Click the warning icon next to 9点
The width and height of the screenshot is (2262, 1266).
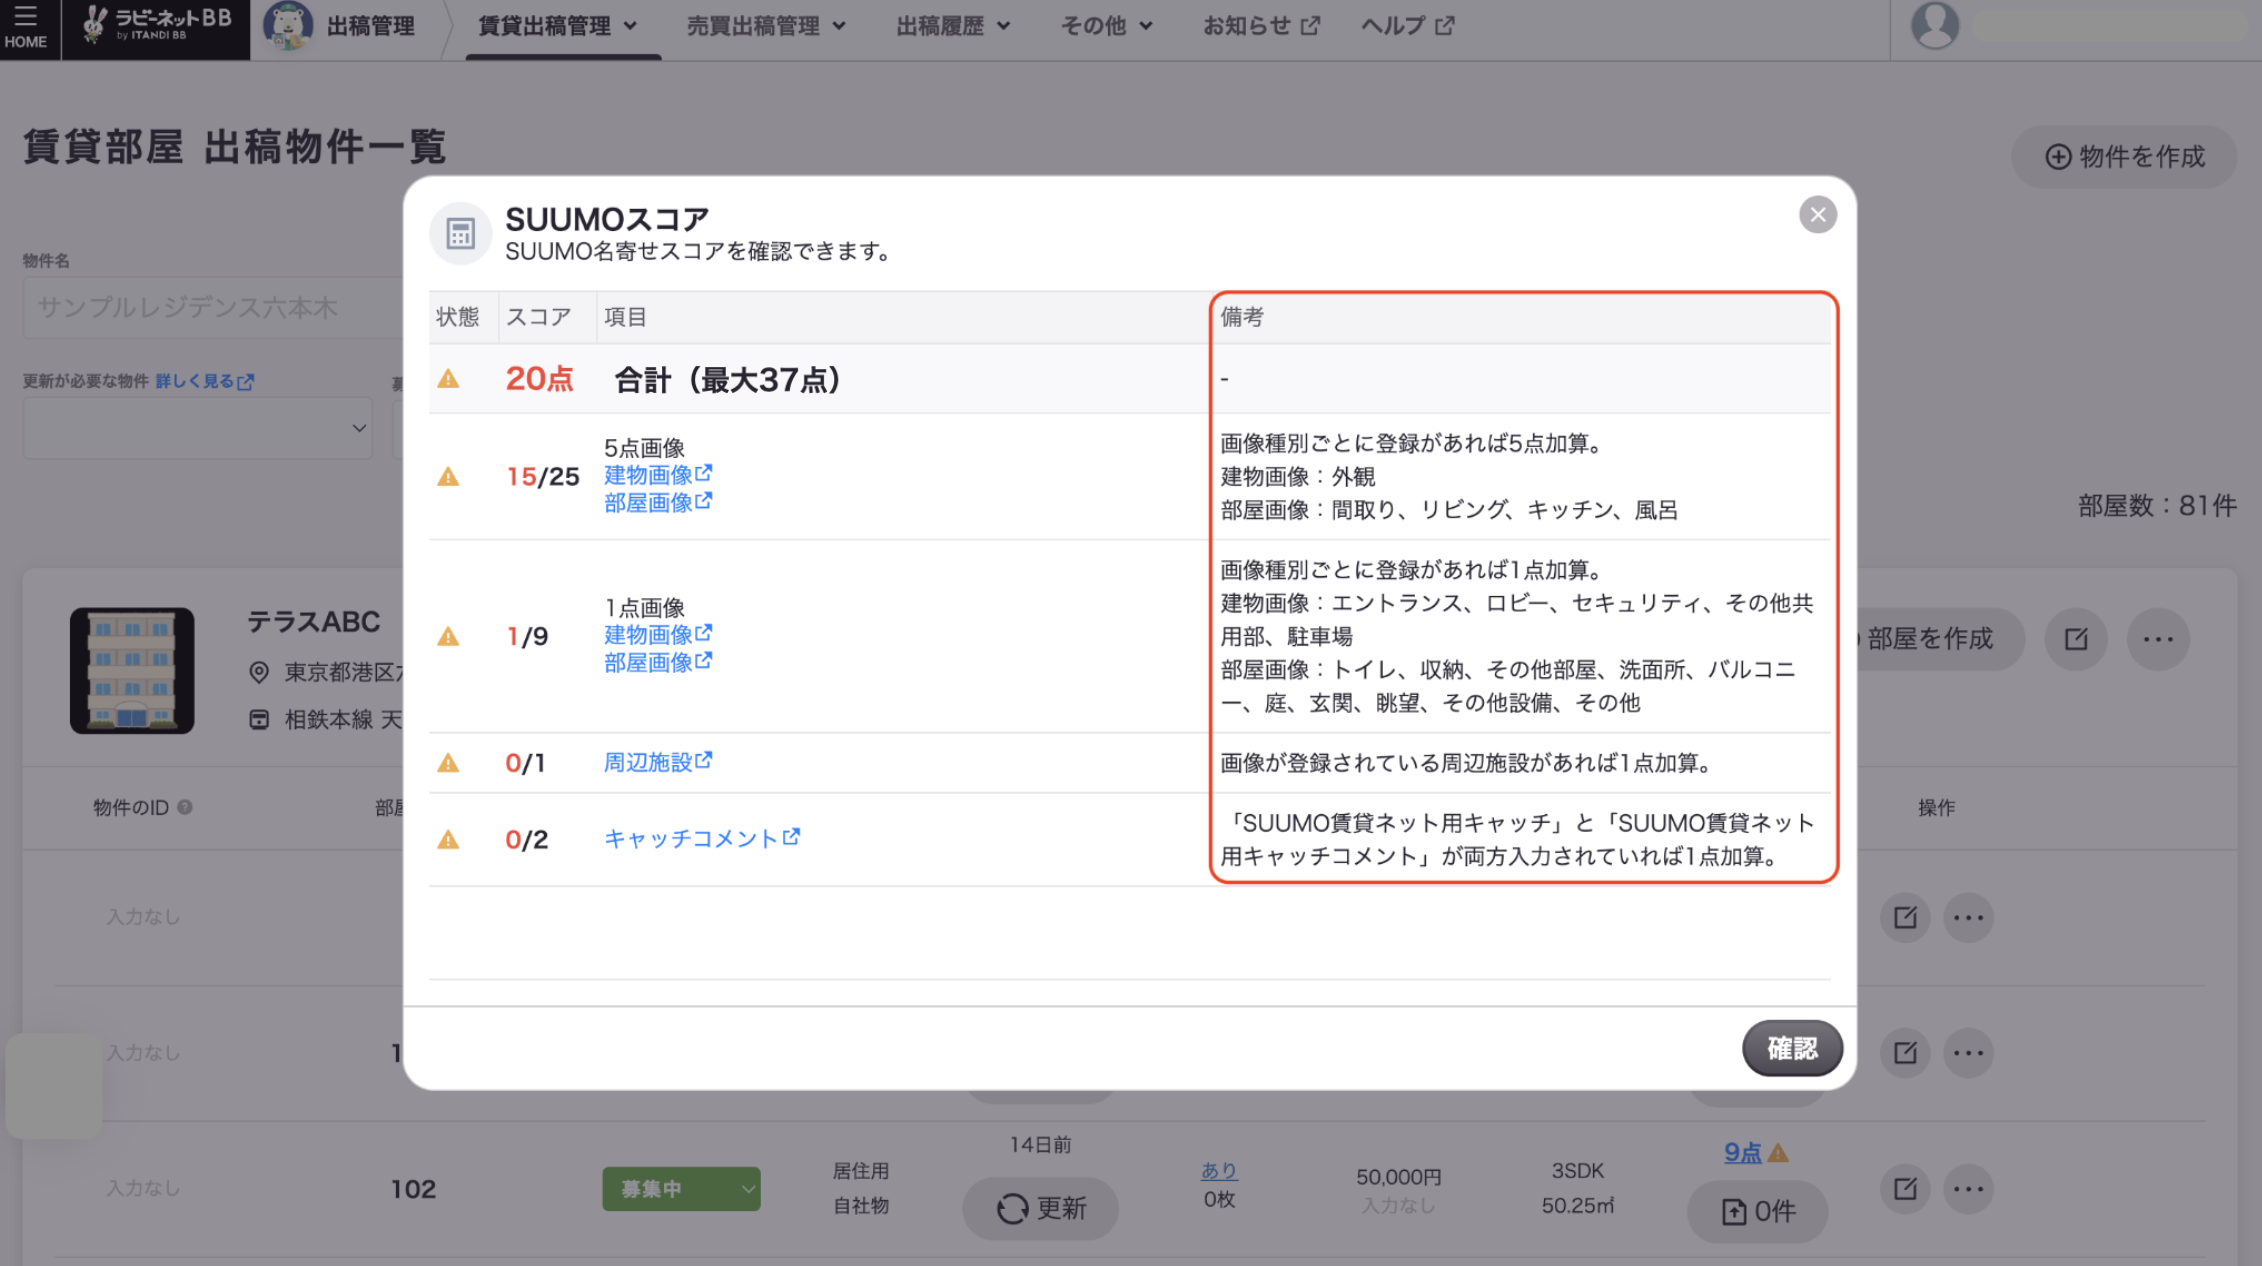point(1778,1153)
